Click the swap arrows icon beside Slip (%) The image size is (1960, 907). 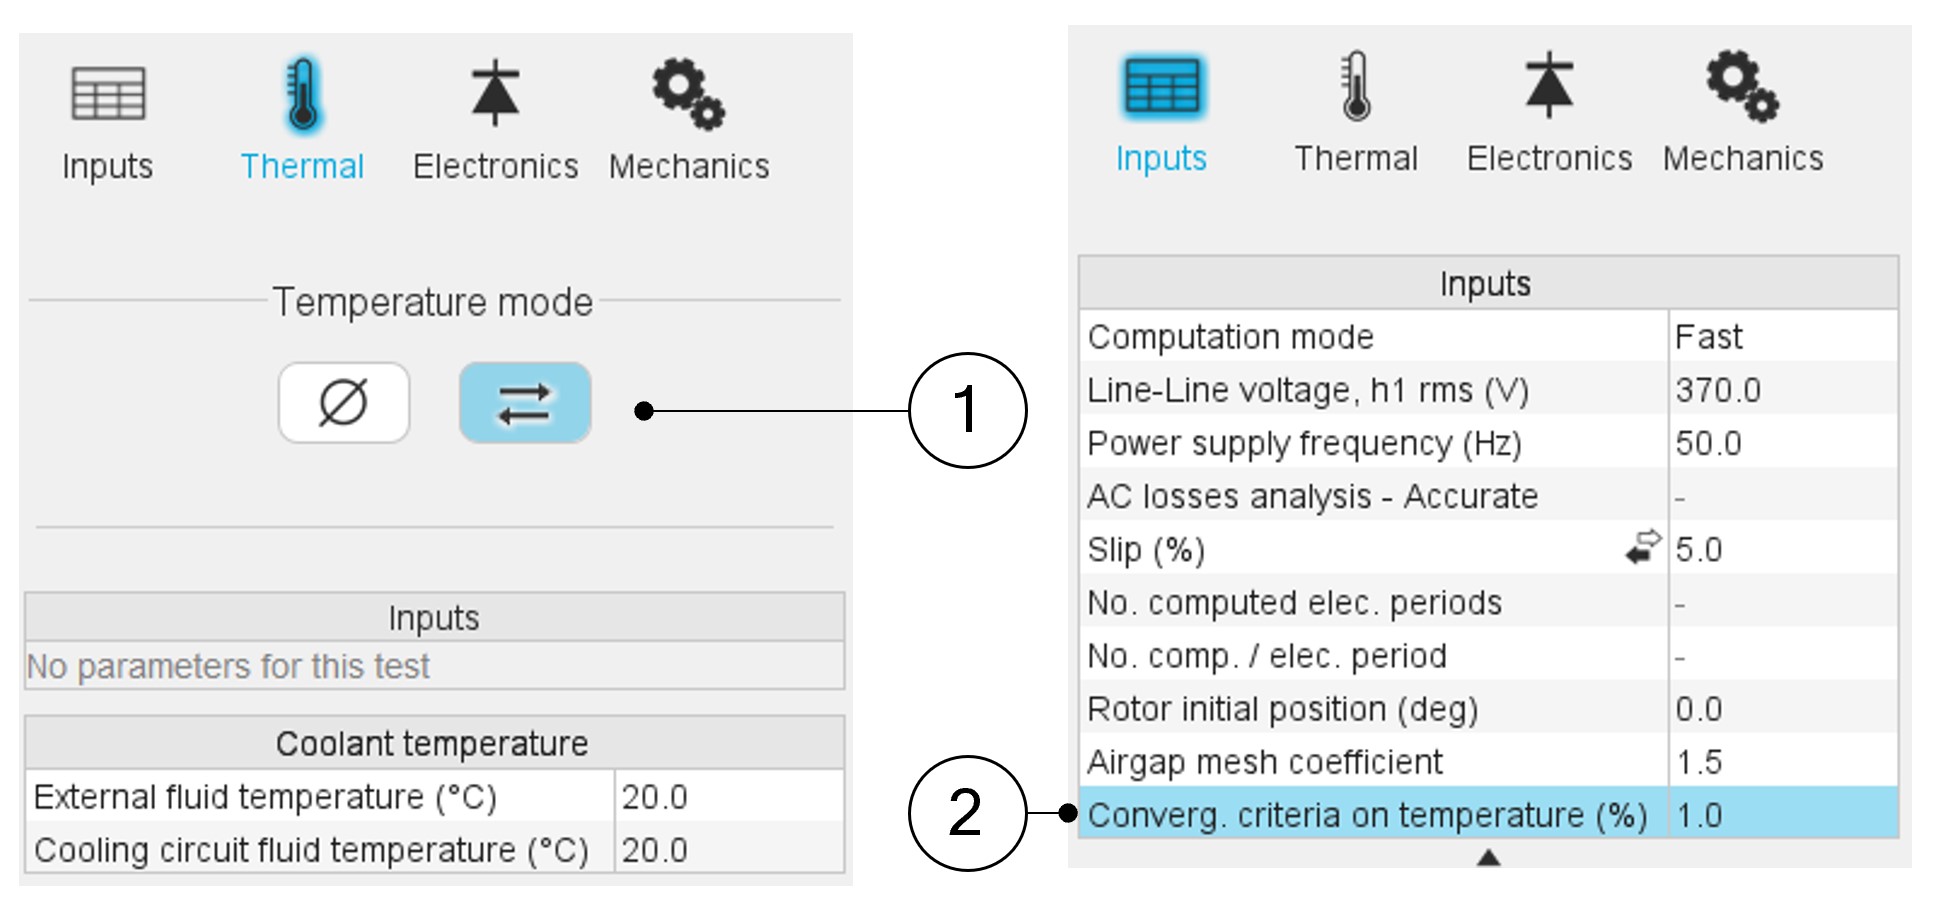click(x=1642, y=548)
